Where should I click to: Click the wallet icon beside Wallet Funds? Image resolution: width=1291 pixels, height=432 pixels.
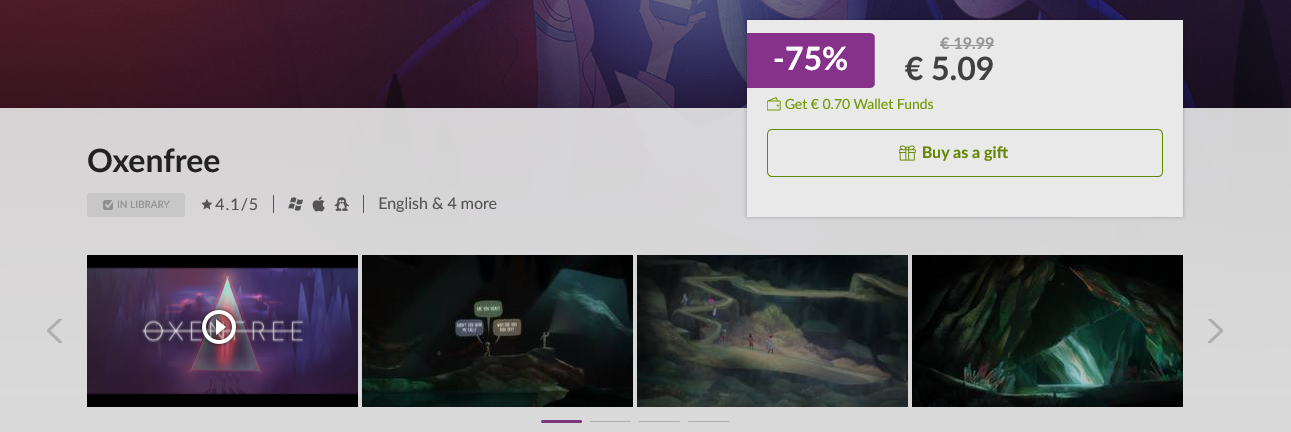tap(774, 104)
